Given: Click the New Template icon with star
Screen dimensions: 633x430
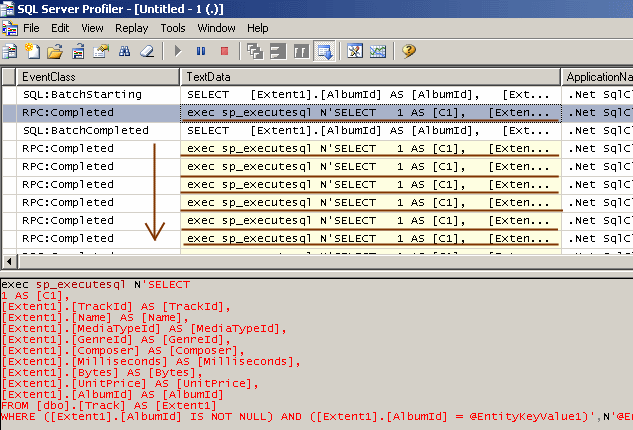Looking at the screenshot, I should (x=32, y=51).
